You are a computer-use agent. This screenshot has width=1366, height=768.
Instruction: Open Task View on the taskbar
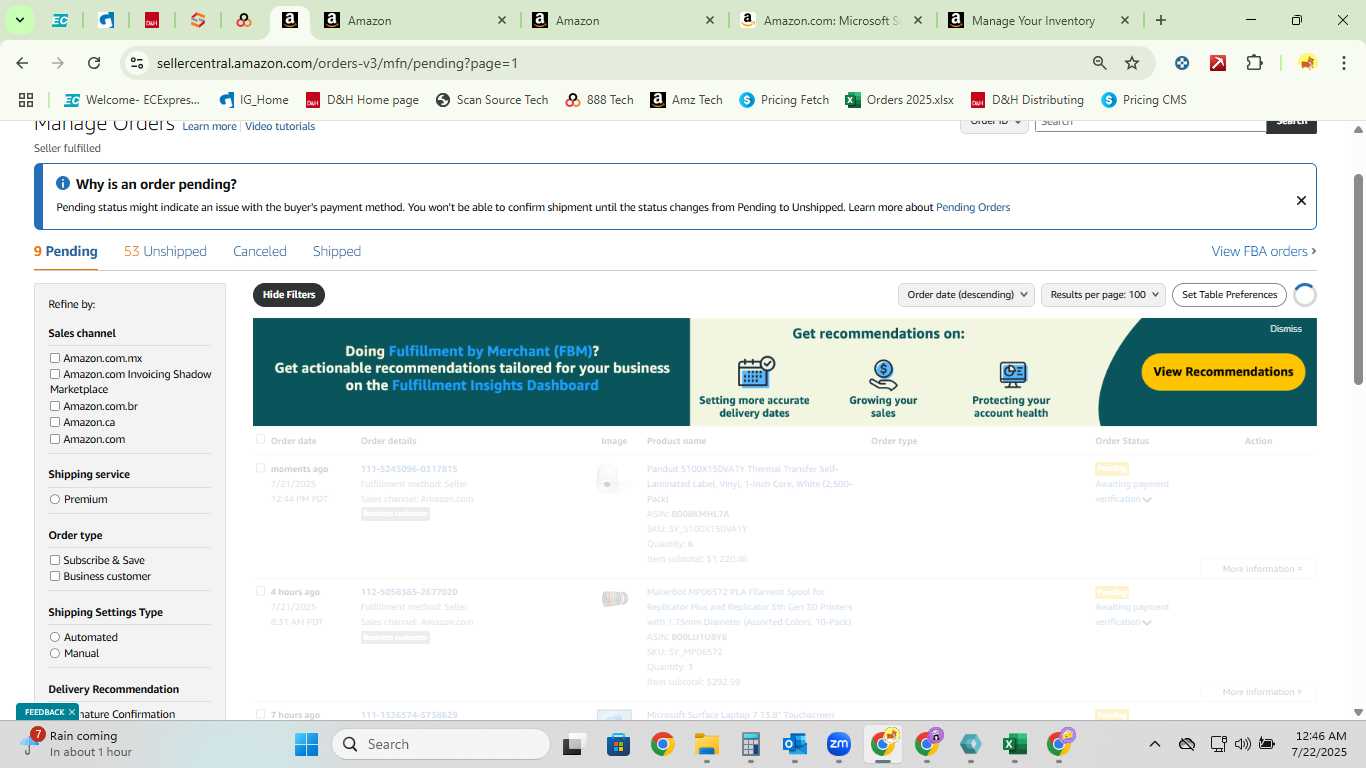point(573,744)
